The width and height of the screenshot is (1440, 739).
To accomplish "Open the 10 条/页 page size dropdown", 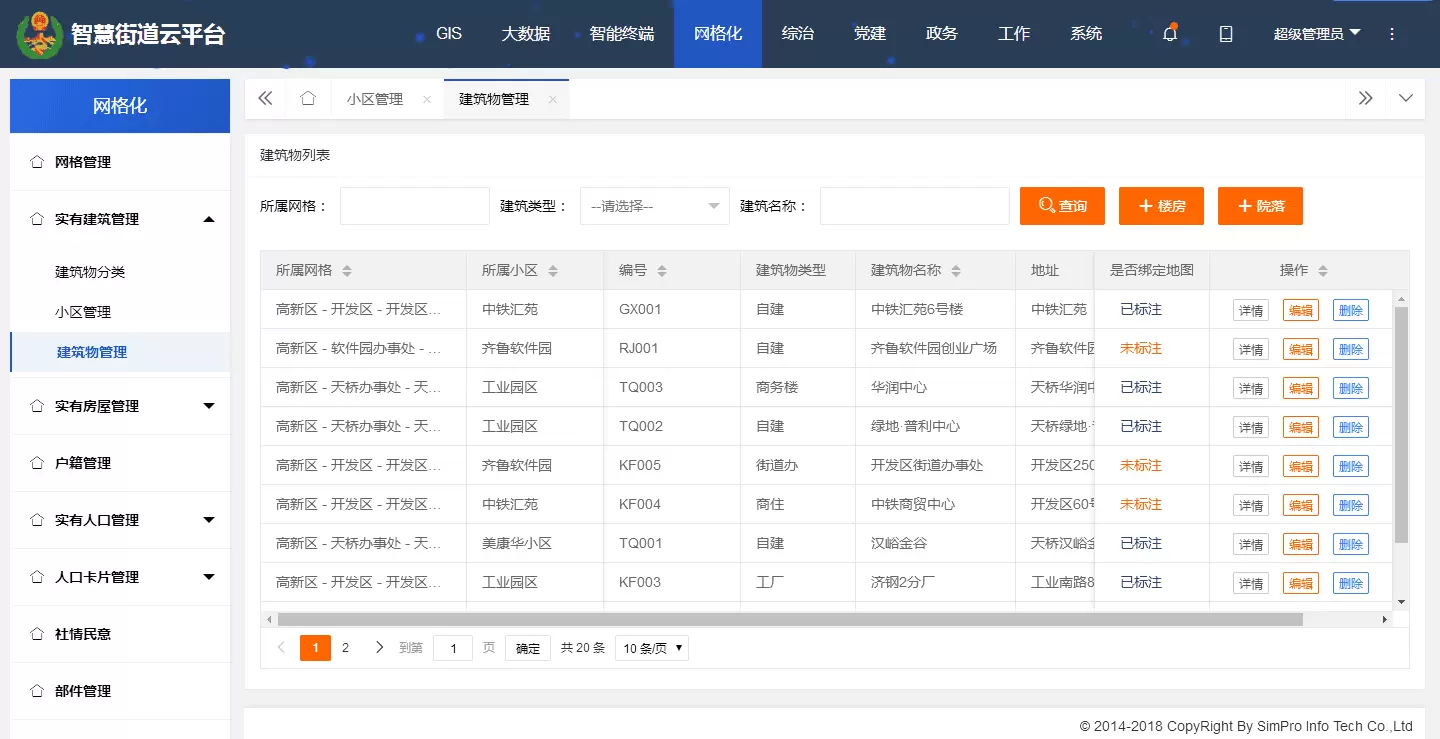I will coord(651,648).
